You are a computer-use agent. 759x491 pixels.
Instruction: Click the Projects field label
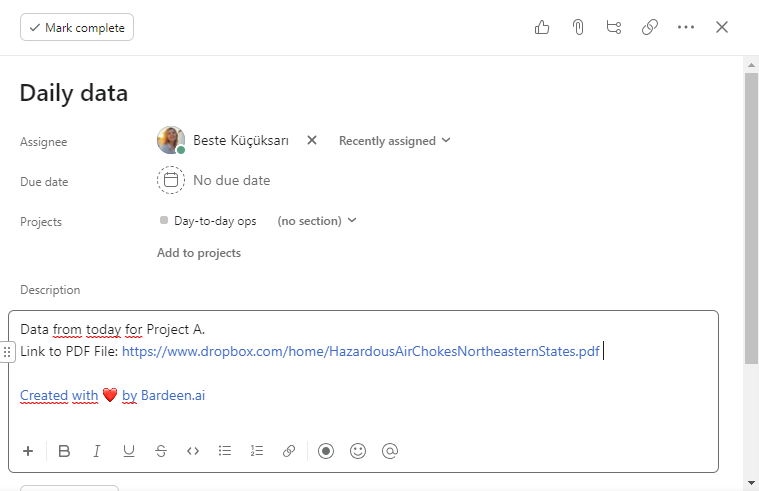(41, 222)
